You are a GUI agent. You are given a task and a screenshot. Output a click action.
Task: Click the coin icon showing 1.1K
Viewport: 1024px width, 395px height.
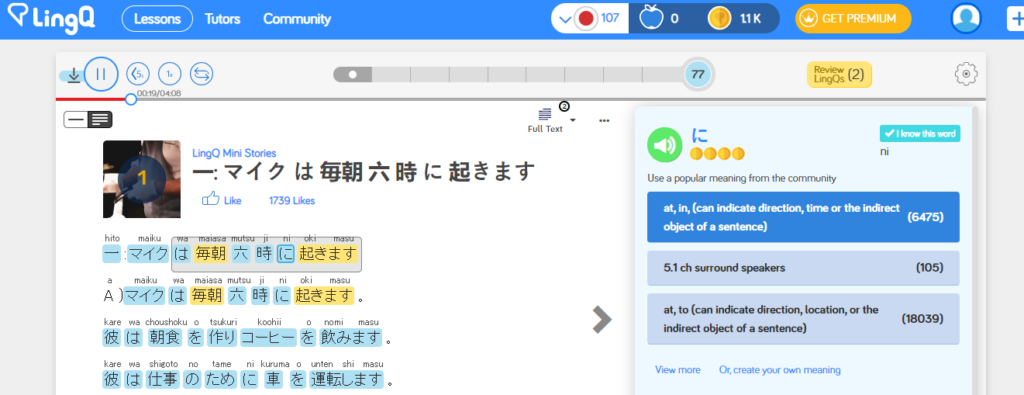pyautogui.click(x=735, y=18)
